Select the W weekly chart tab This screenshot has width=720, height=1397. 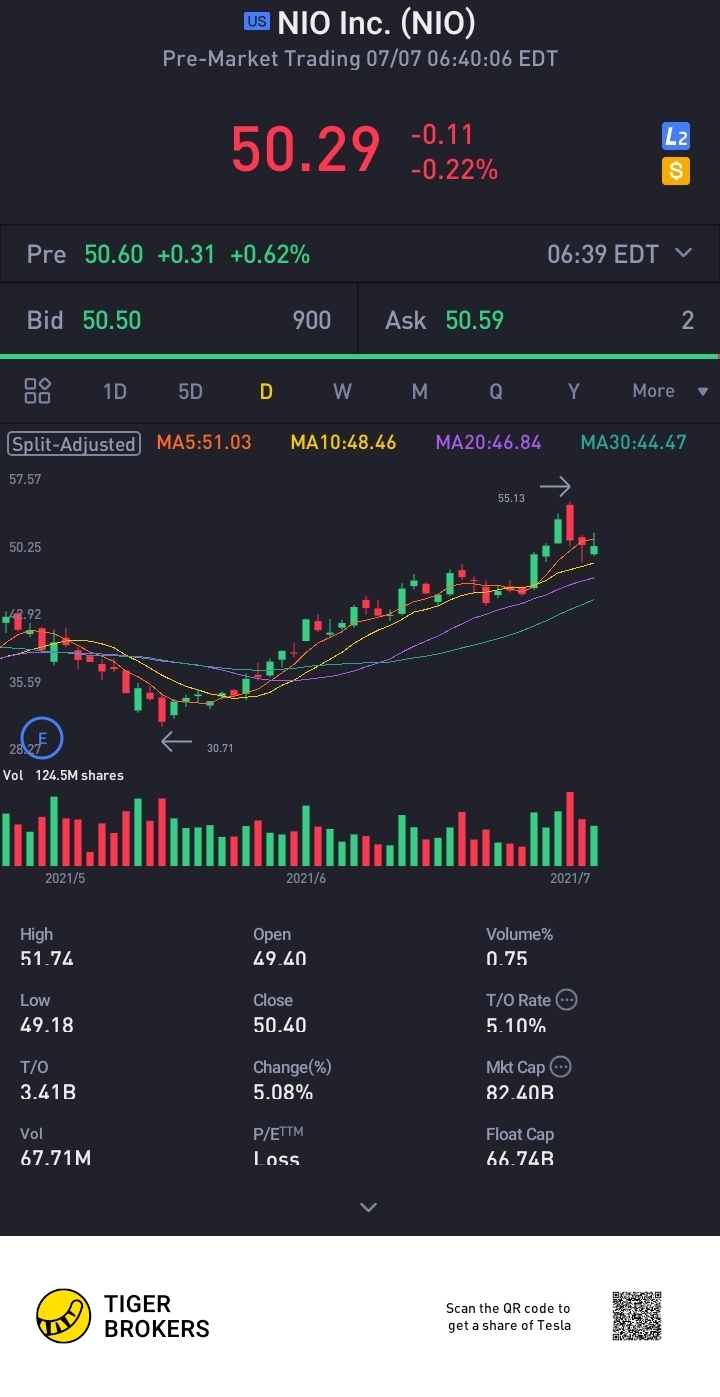pos(342,391)
